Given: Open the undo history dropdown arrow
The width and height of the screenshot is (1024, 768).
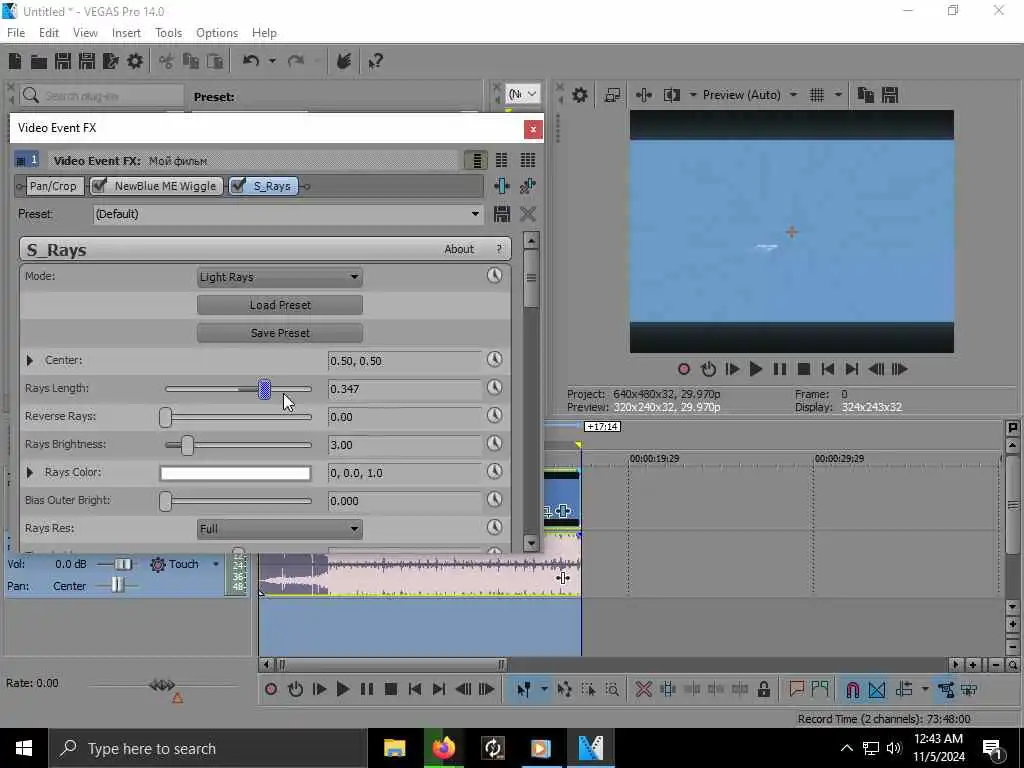Looking at the screenshot, I should click(272, 61).
